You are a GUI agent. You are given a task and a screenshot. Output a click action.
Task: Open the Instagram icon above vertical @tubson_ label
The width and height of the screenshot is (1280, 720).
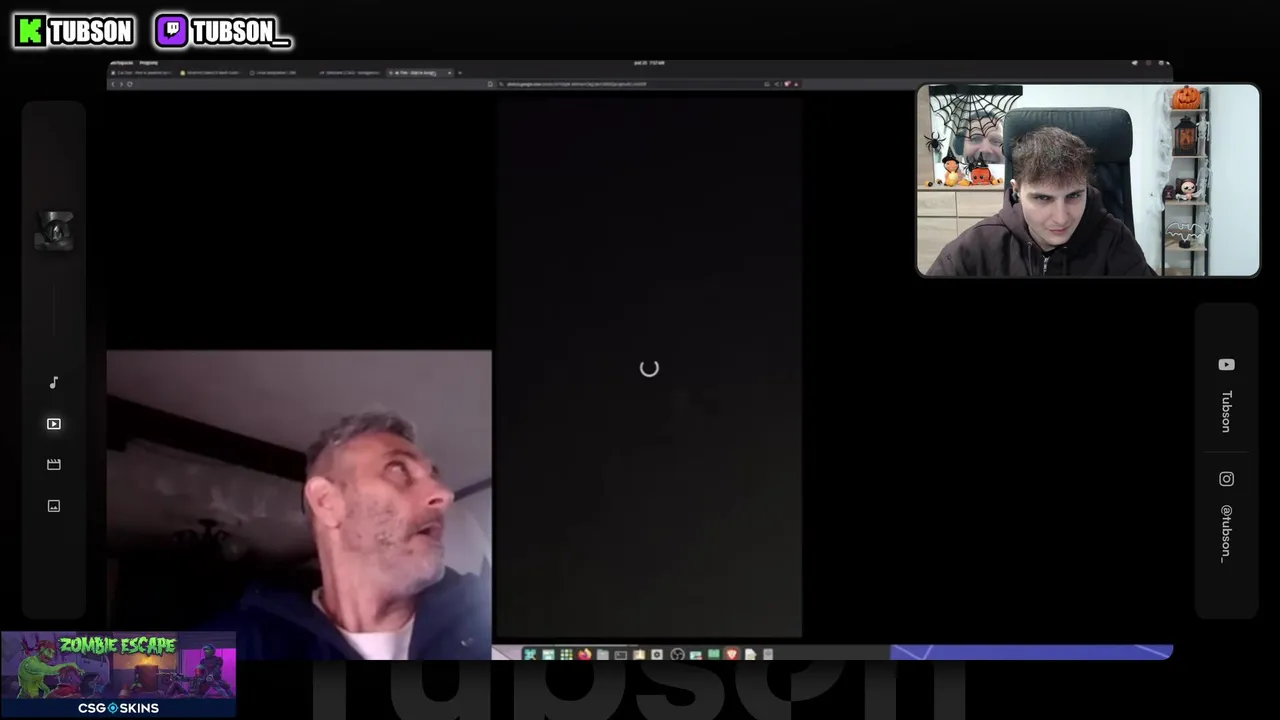1226,479
